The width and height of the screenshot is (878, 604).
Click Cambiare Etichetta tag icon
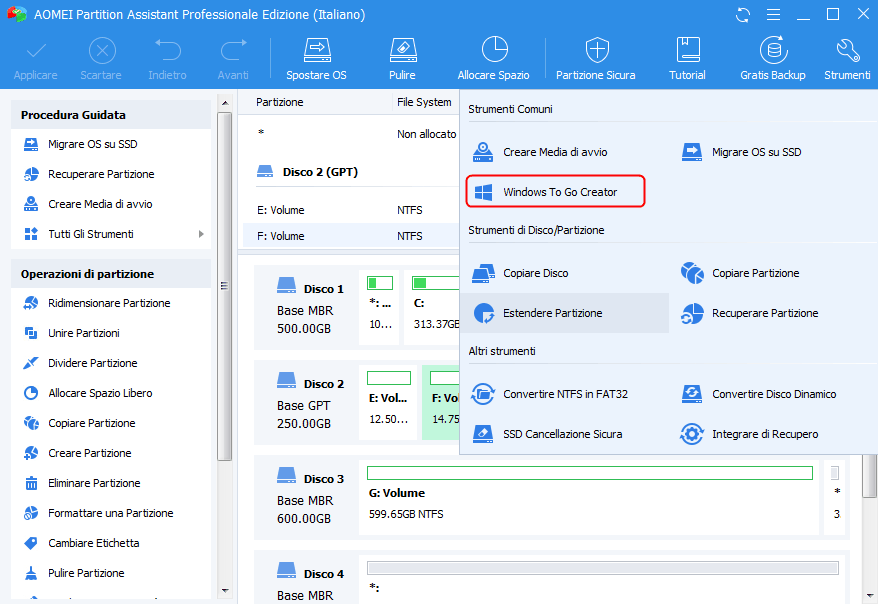click(x=31, y=543)
